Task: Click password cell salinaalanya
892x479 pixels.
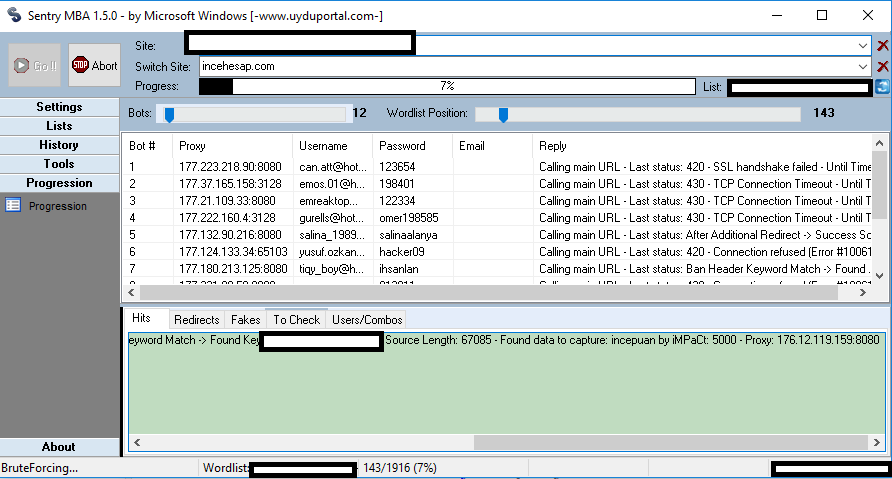Action: pos(408,235)
